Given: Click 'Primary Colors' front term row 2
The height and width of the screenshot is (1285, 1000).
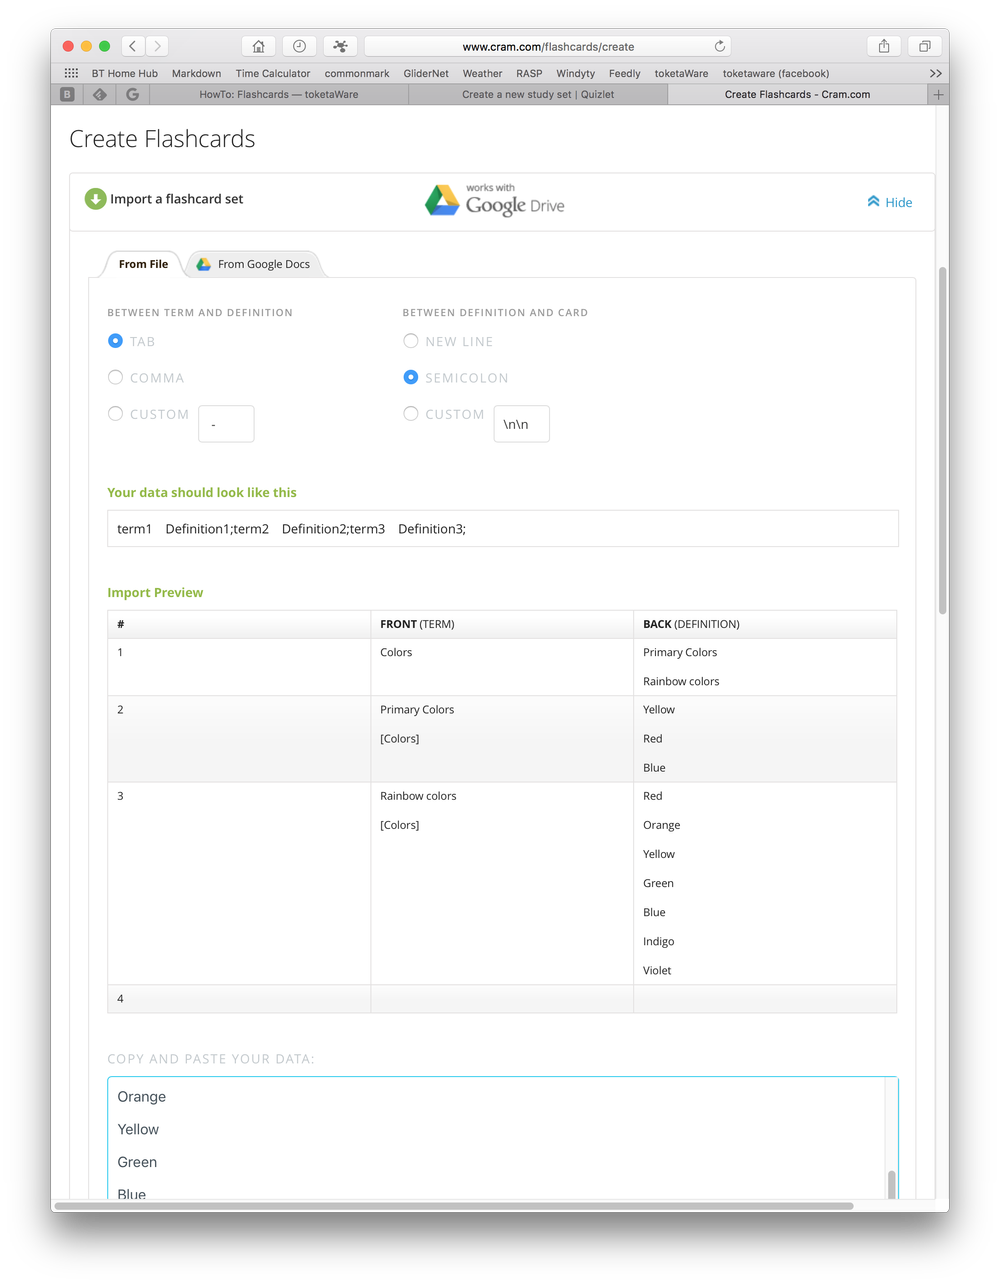Looking at the screenshot, I should click(x=417, y=709).
